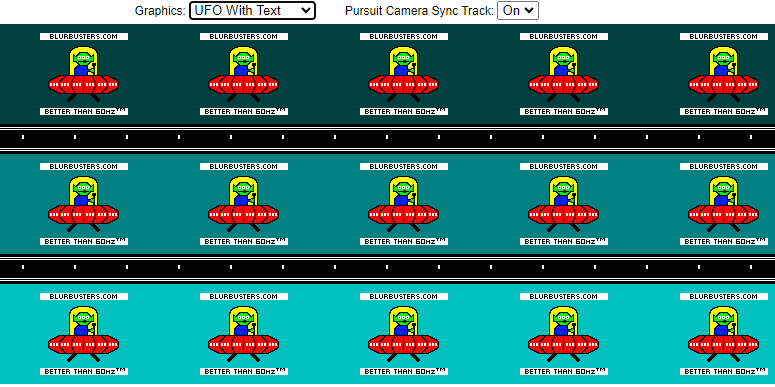This screenshot has height=387, width=775.
Task: Click the fourth UFO in the middle teal row
Action: [x=563, y=204]
